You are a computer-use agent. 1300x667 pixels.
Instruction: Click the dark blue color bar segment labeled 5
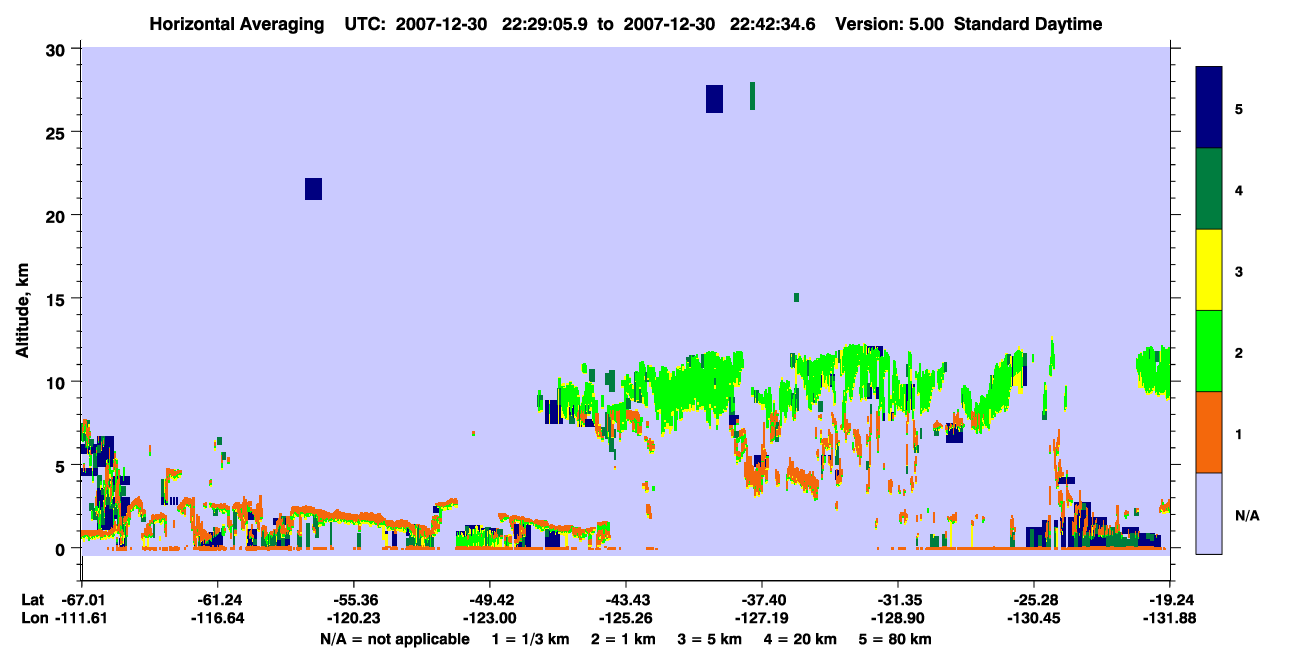(1209, 108)
